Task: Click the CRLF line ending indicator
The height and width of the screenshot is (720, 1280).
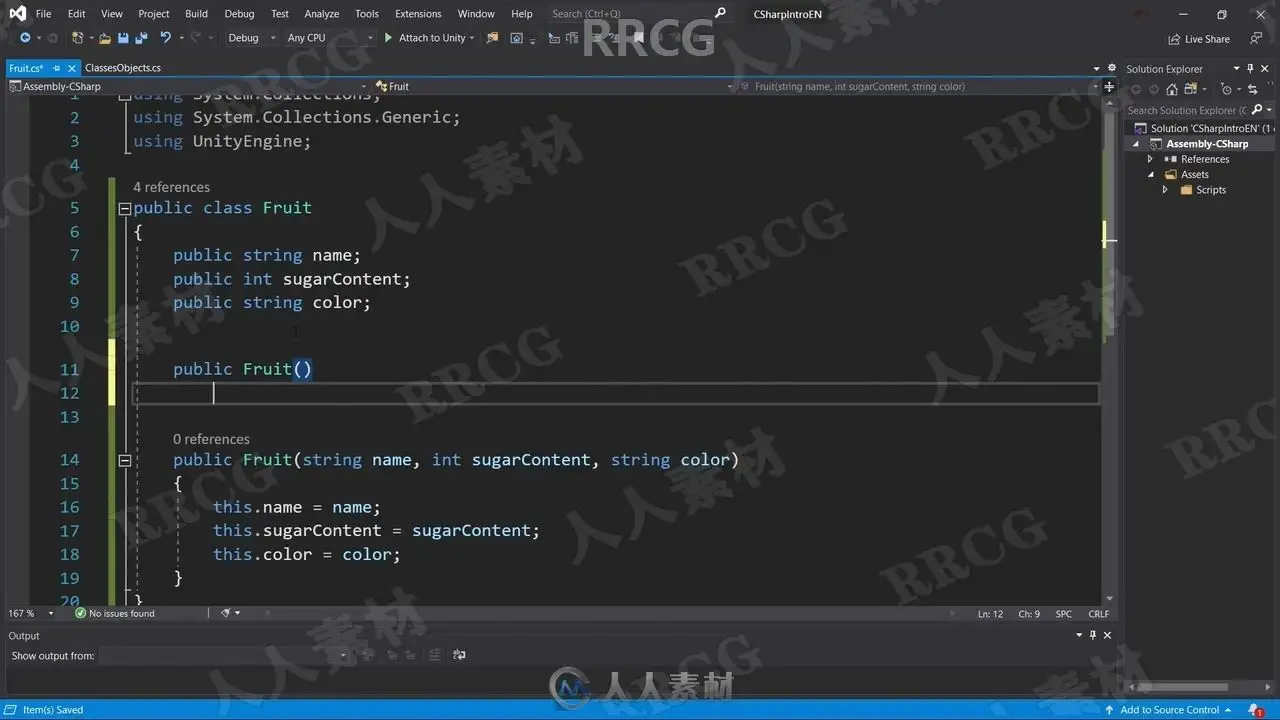Action: coord(1098,613)
